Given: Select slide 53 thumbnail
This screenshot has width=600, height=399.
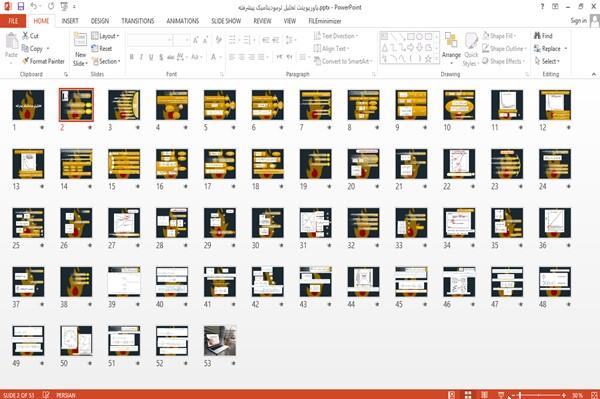Looking at the screenshot, I should coord(220,340).
